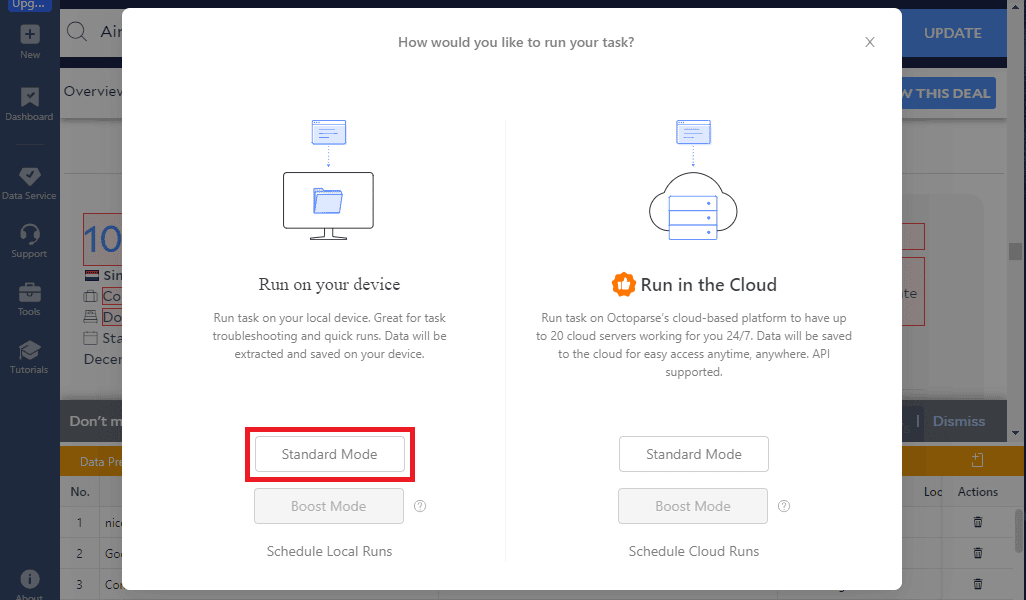1026x600 pixels.
Task: Click row number 2 in the data table
Action: tap(80, 554)
